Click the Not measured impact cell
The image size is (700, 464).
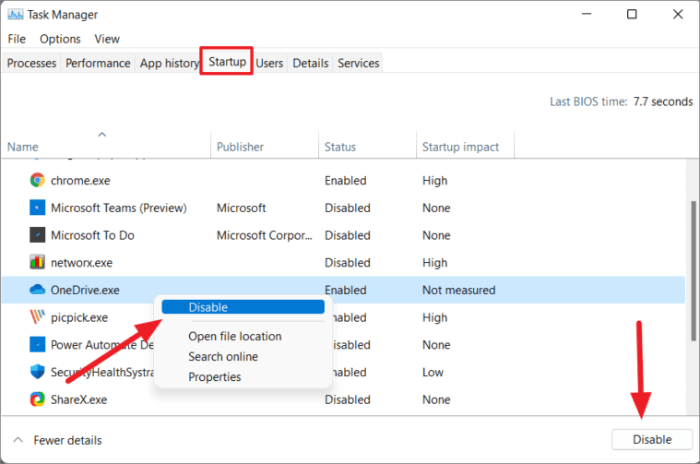(x=459, y=290)
